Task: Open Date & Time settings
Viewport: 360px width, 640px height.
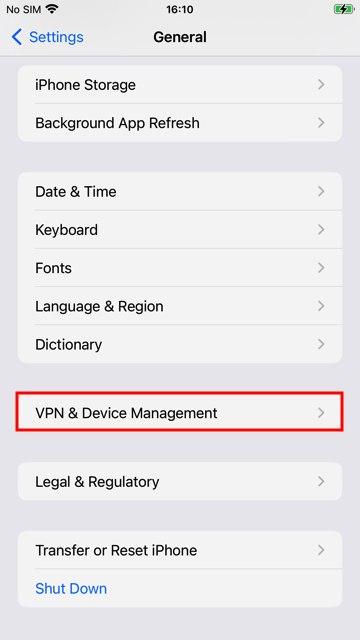Action: click(180, 191)
